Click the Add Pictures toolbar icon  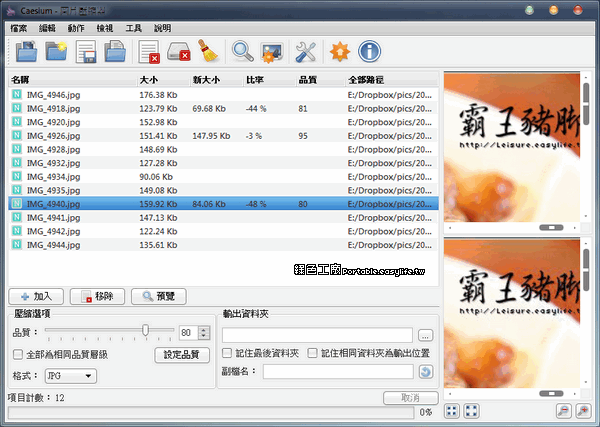pos(26,51)
